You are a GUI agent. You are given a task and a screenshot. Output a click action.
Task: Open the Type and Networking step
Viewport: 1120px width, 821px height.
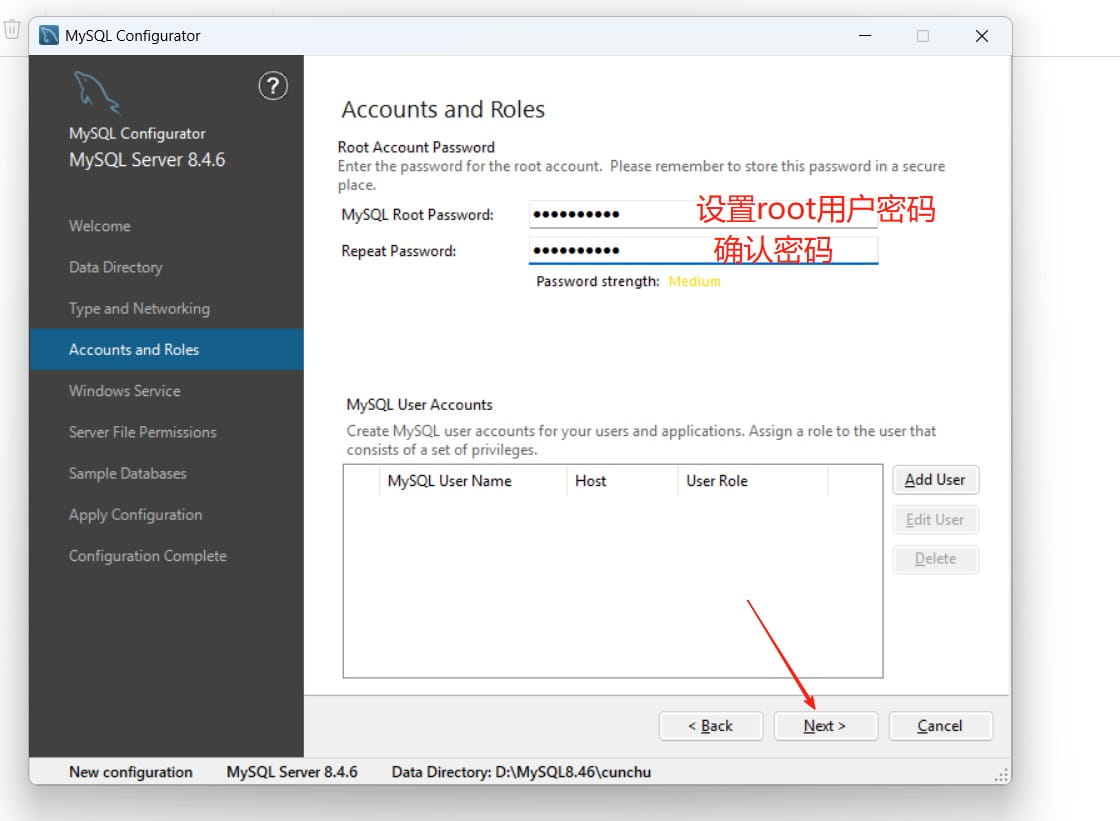click(139, 309)
